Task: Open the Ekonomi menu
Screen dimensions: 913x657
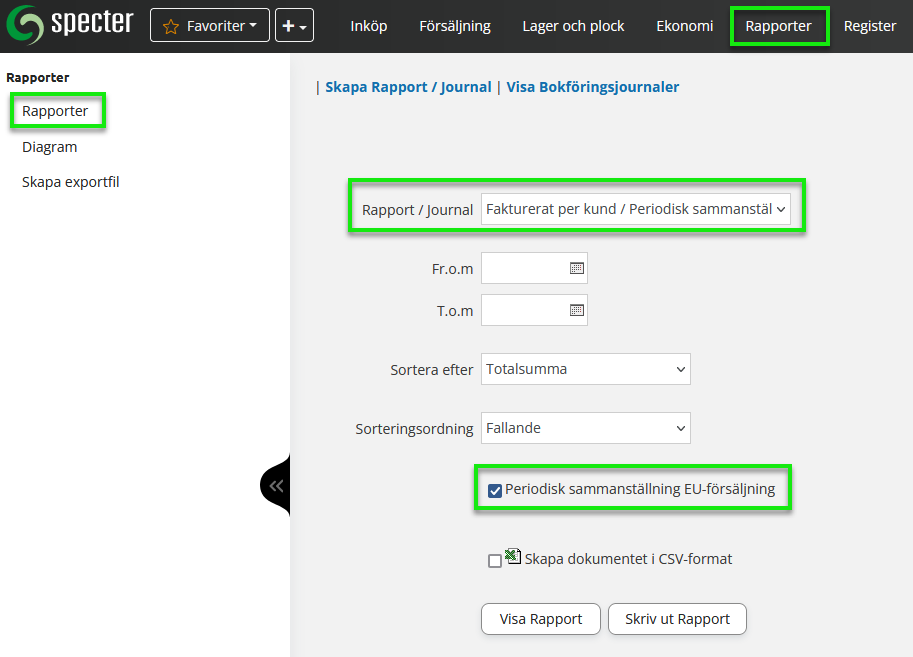Action: click(x=684, y=26)
